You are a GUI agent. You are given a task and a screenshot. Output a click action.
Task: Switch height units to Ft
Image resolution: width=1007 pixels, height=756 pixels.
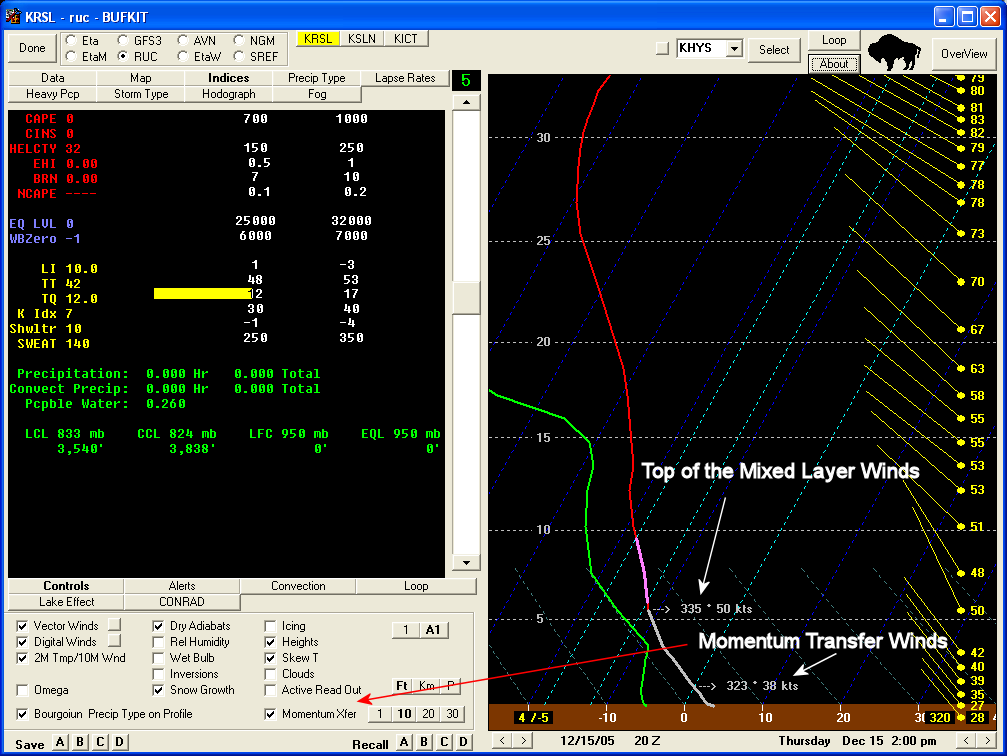[402, 686]
